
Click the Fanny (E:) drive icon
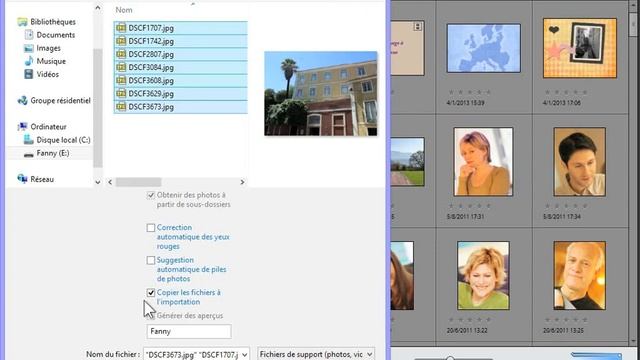click(x=29, y=154)
